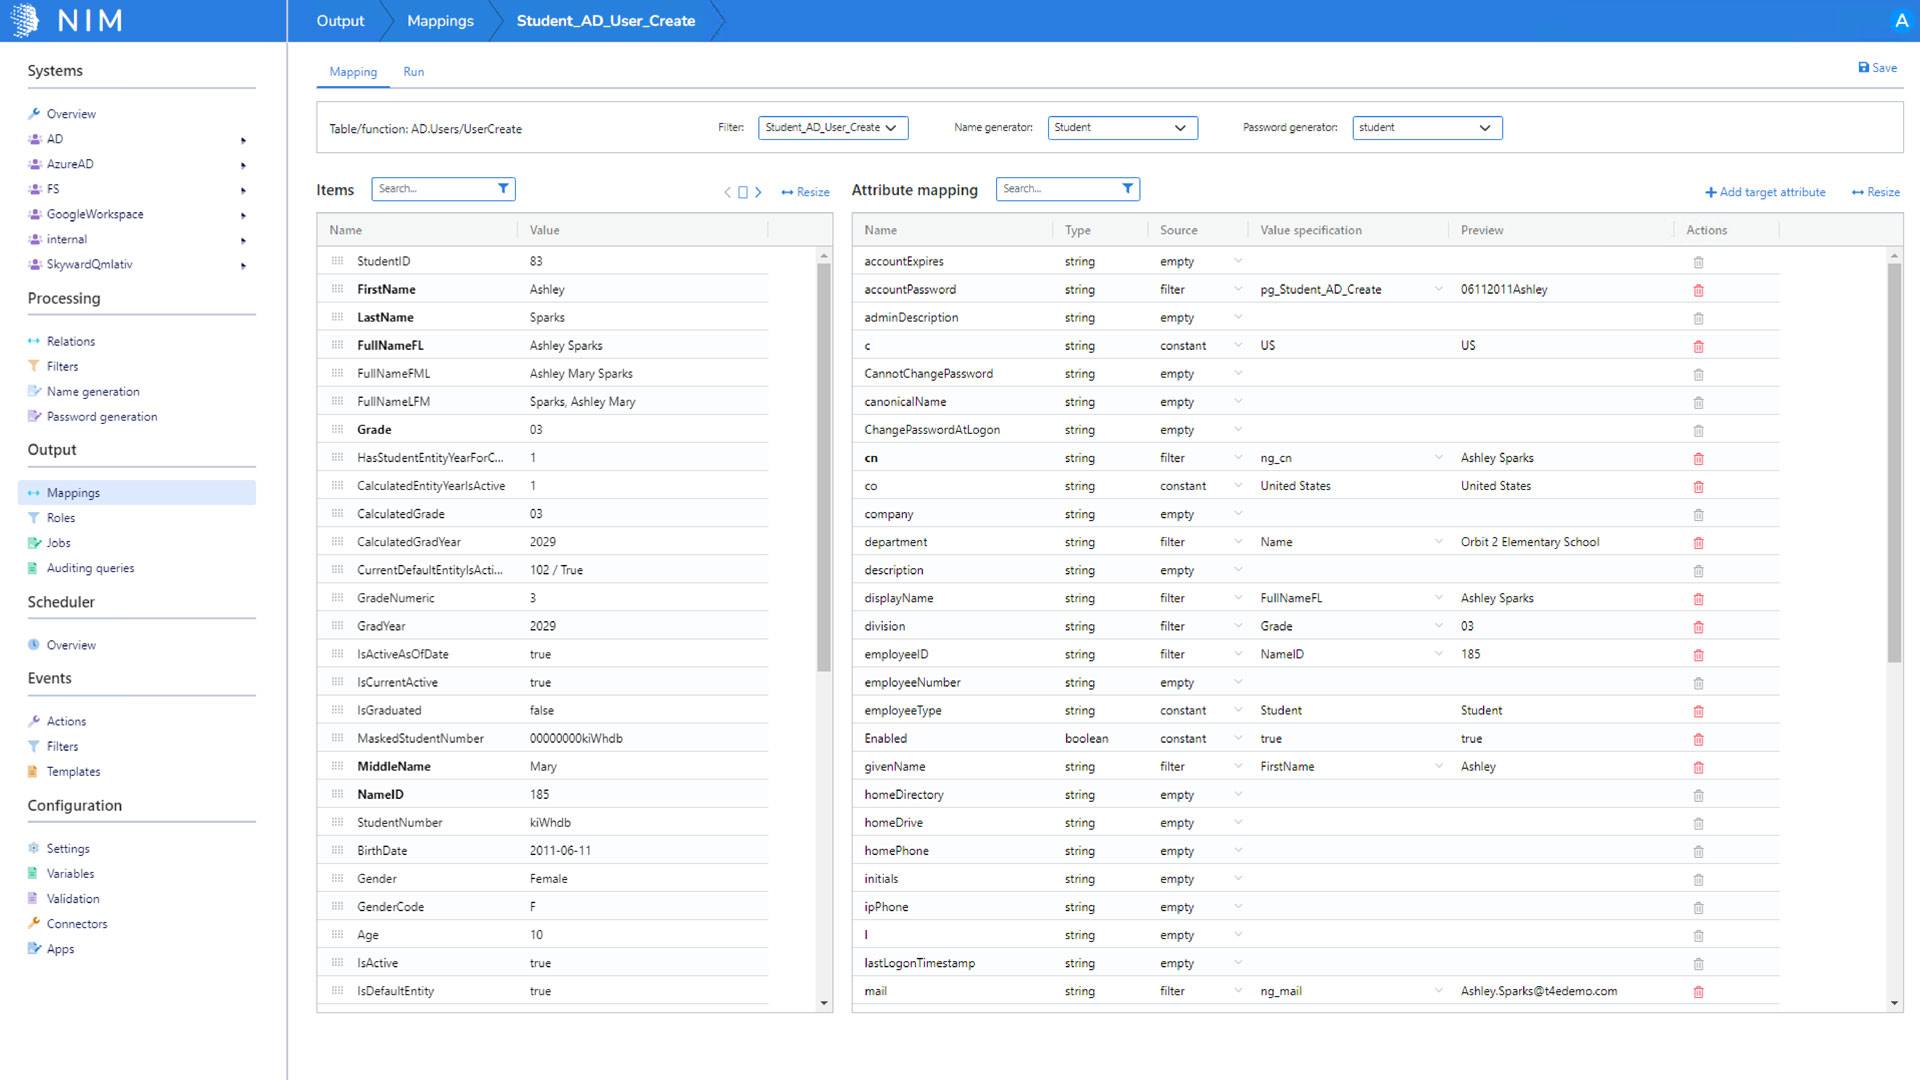Click Mappings in the breadcrumb
Image resolution: width=1920 pixels, height=1080 pixels.
[x=440, y=21]
